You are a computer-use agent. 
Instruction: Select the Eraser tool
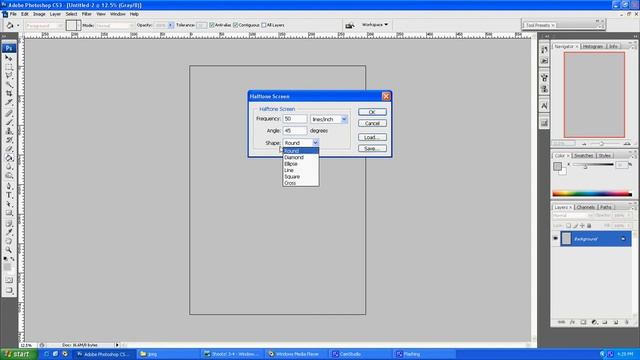point(9,149)
